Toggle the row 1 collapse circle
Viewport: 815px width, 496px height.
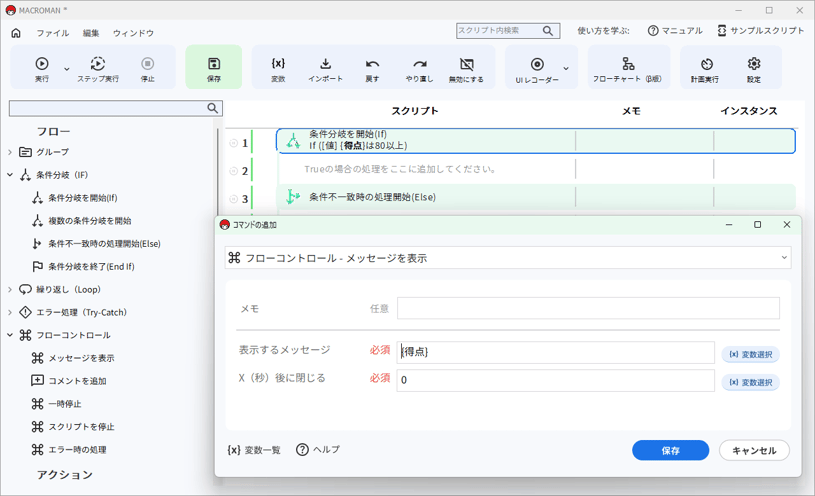234,143
